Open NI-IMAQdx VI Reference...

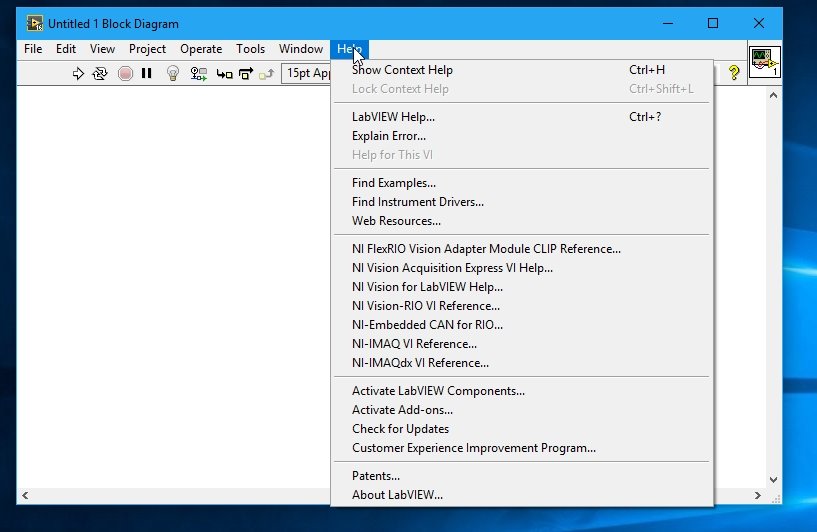click(x=522, y=363)
